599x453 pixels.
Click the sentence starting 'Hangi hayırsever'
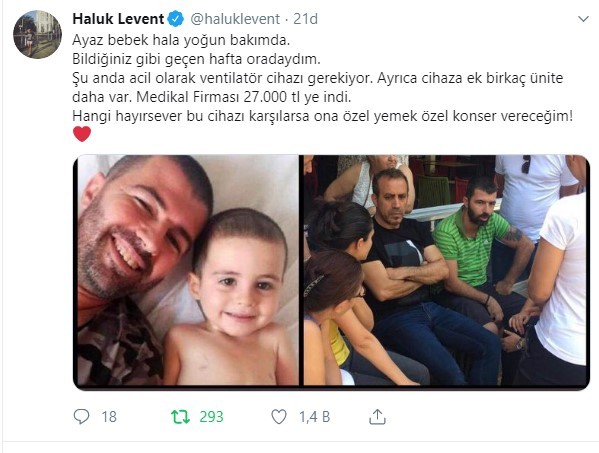[x=323, y=116]
